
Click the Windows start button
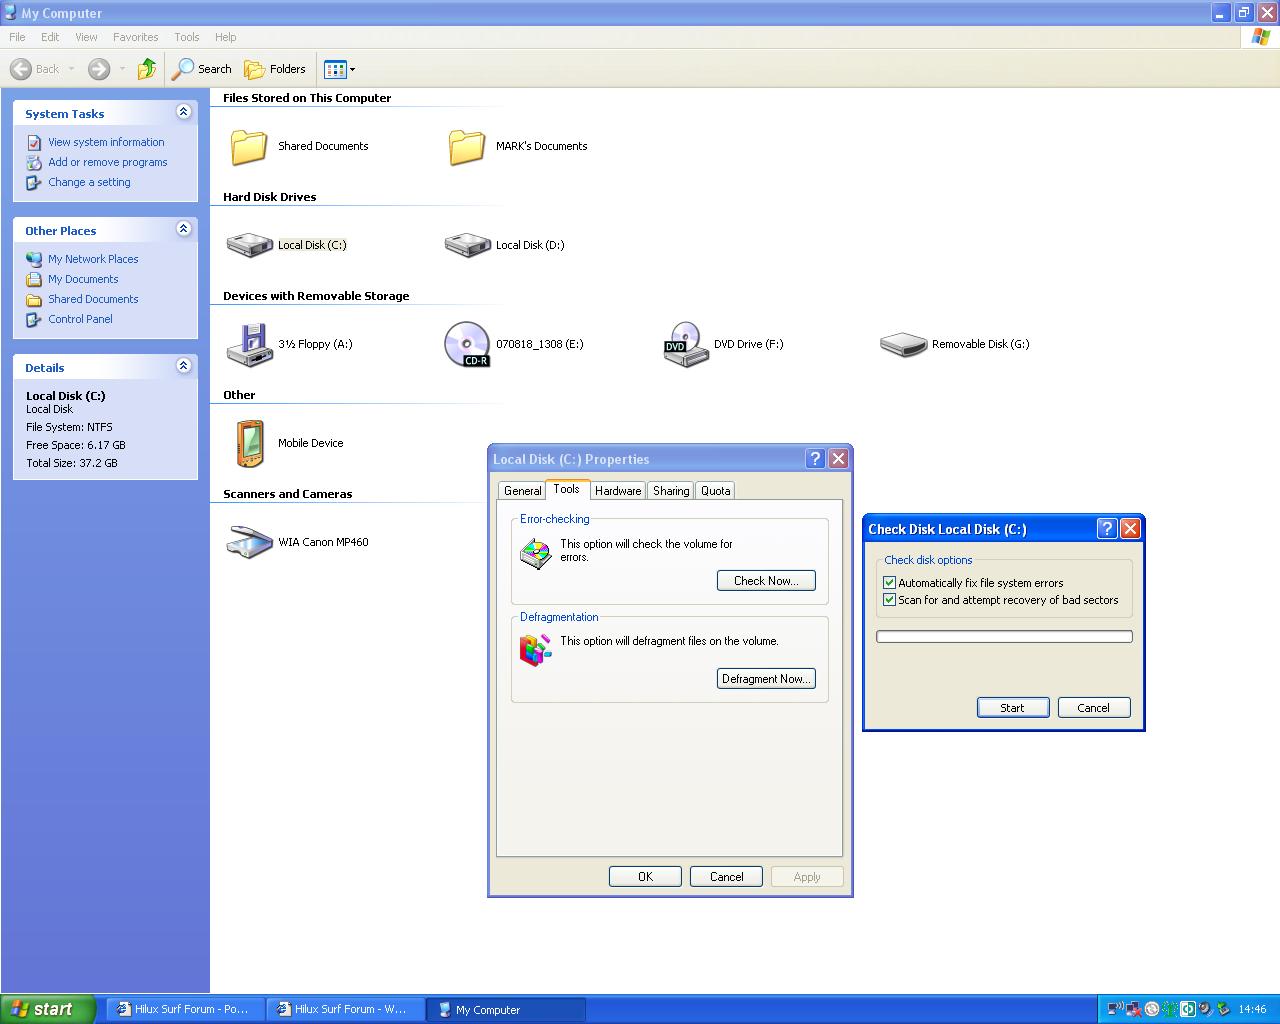coord(48,1009)
